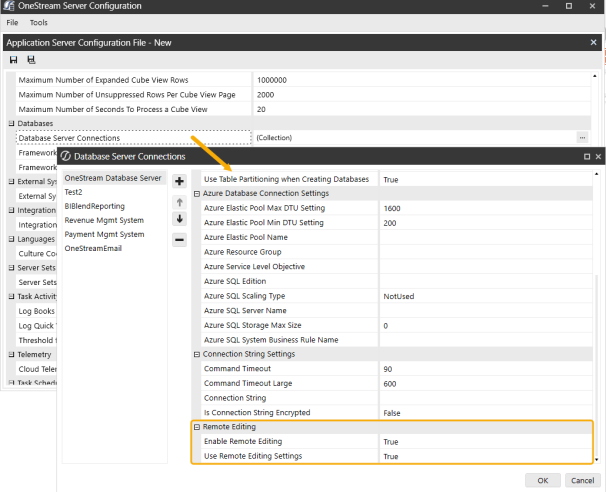Open the collection editor ellipsis button

tap(582, 138)
